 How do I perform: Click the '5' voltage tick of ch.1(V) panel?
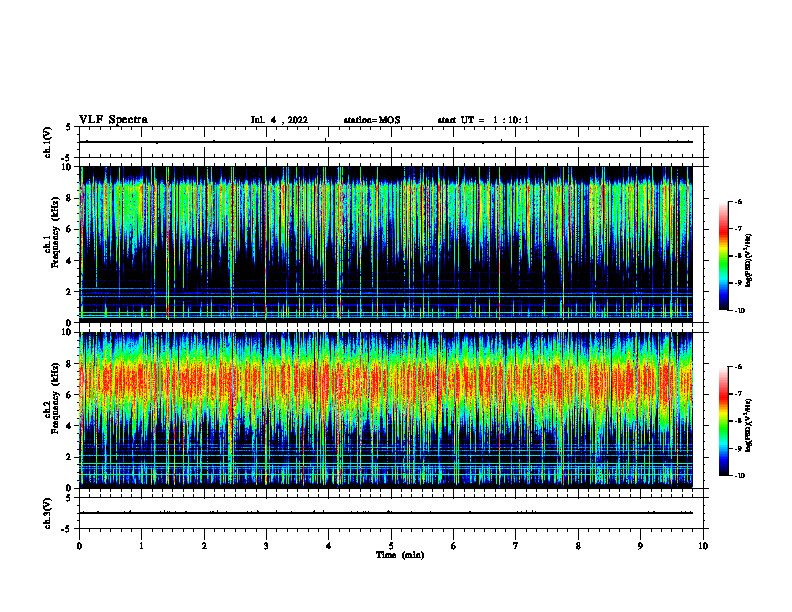[69, 127]
